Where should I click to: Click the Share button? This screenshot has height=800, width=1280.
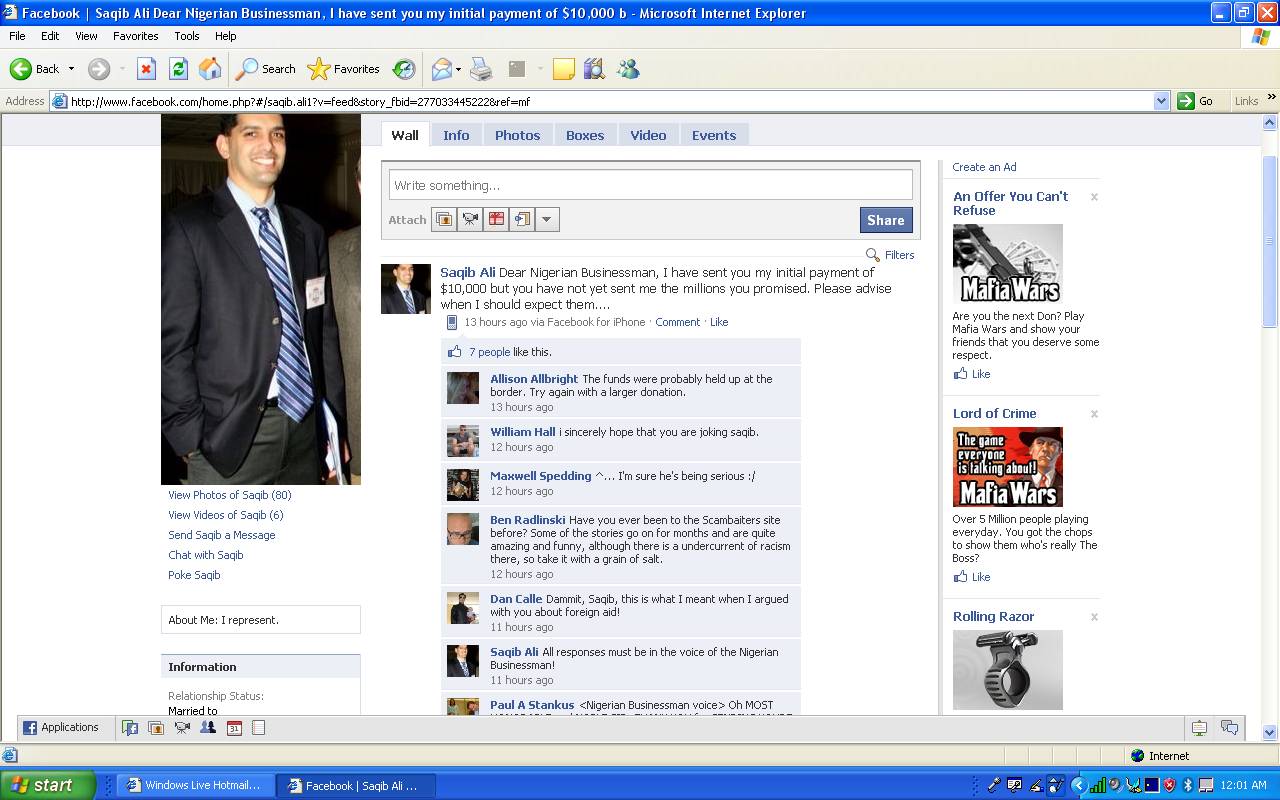click(x=886, y=220)
